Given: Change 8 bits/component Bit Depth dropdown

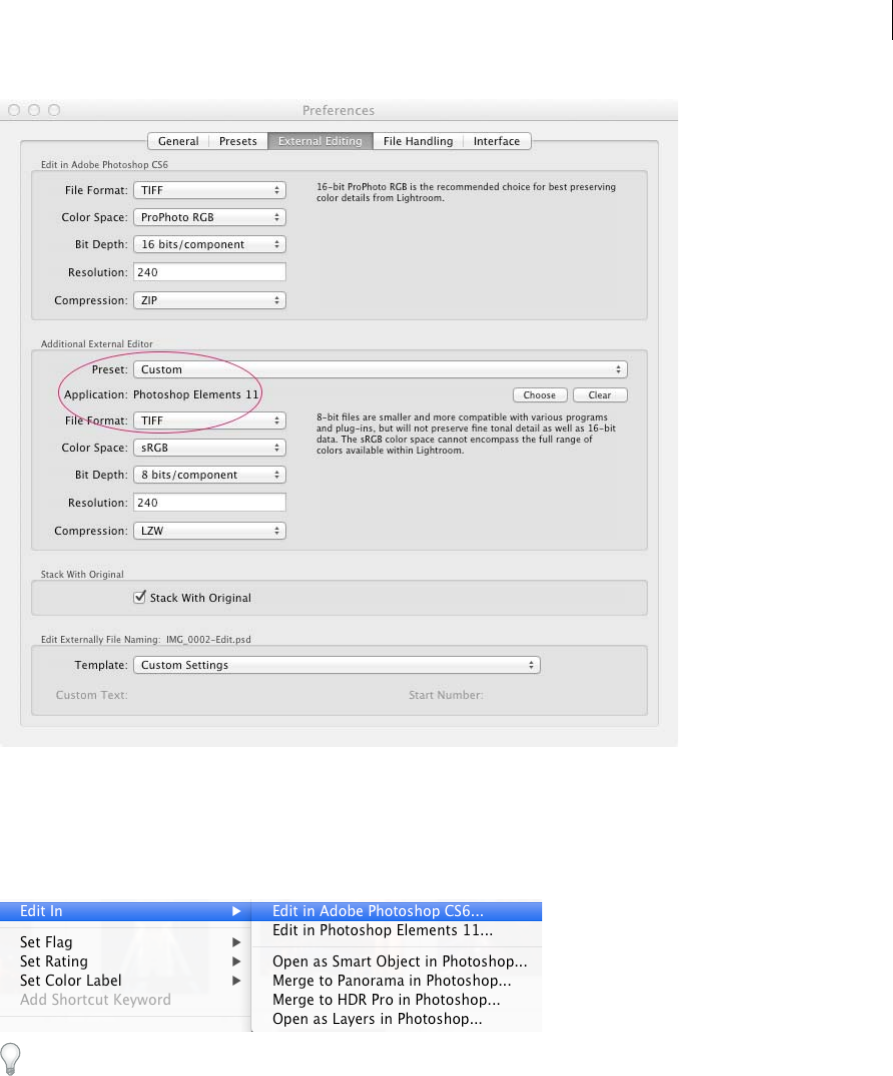Looking at the screenshot, I should pyautogui.click(x=209, y=475).
